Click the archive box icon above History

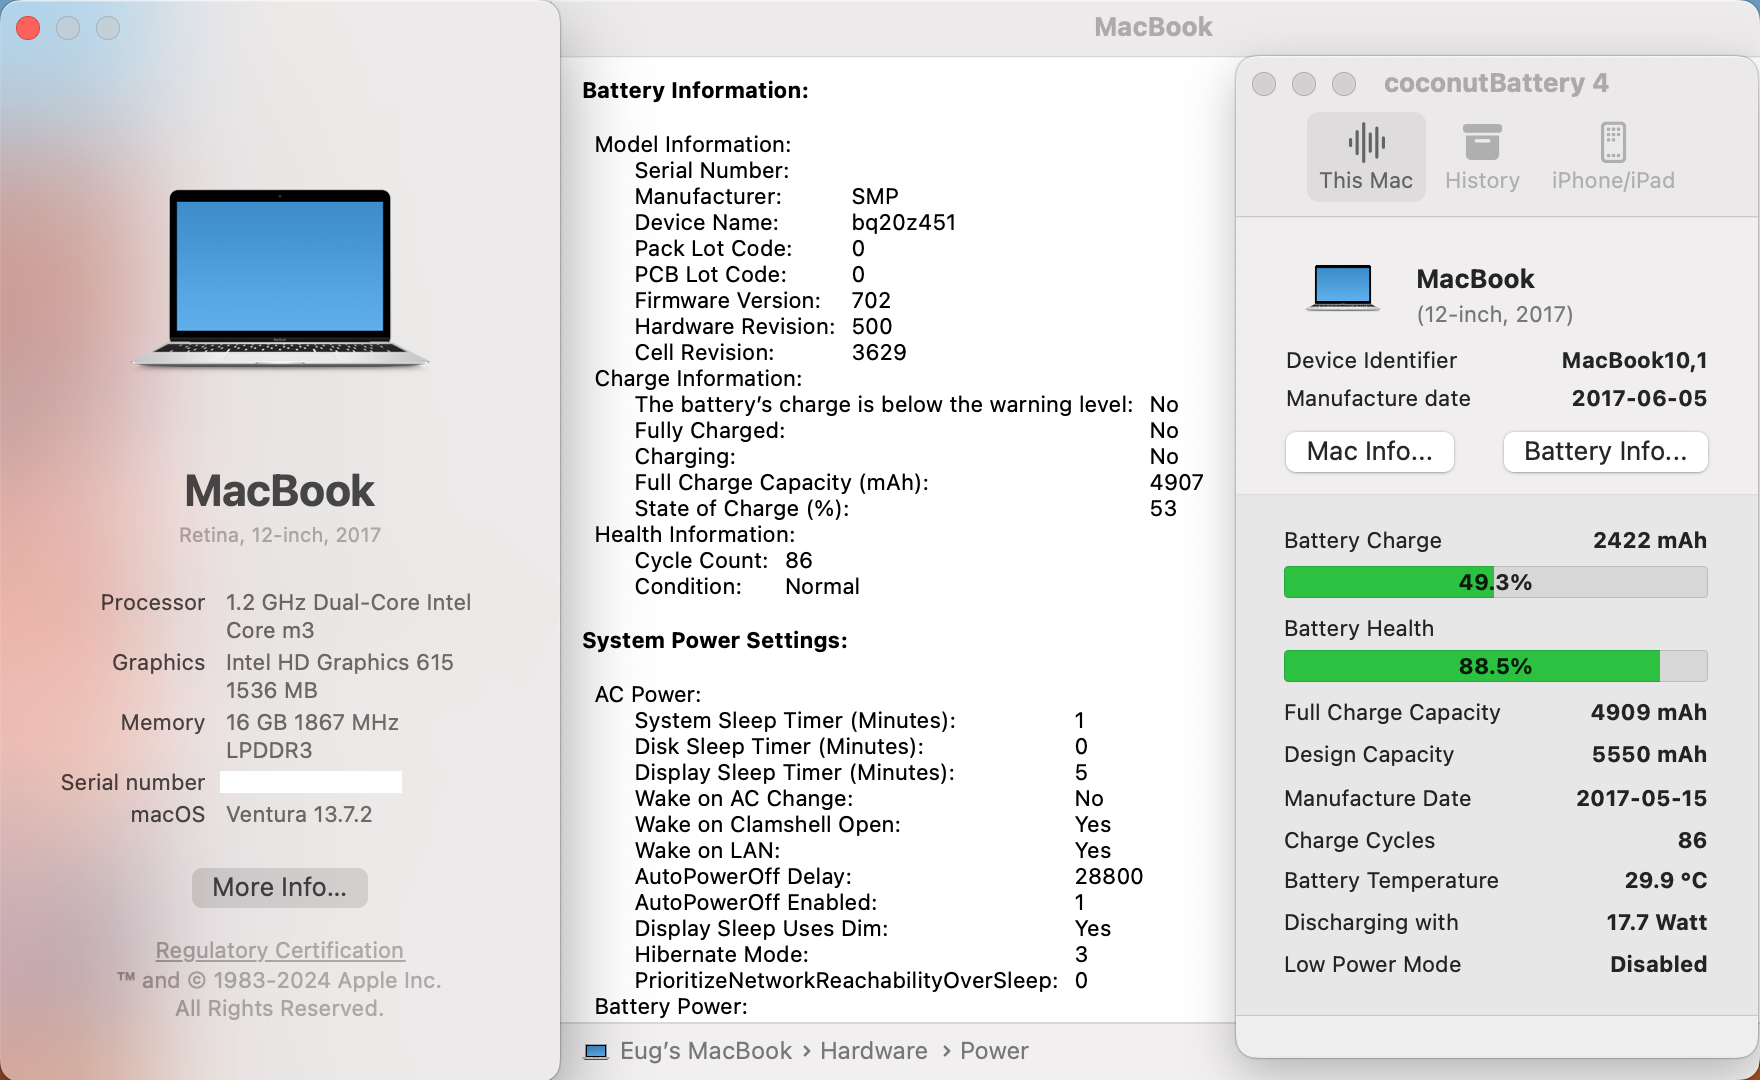click(1482, 142)
